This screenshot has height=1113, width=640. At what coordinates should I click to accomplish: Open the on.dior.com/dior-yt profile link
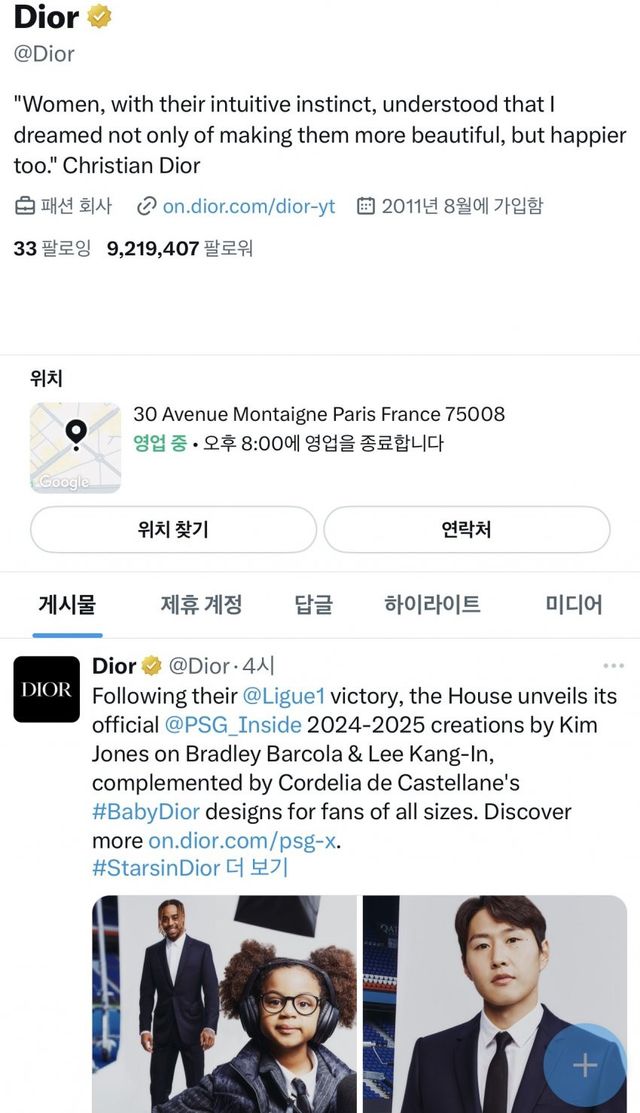[x=249, y=207]
